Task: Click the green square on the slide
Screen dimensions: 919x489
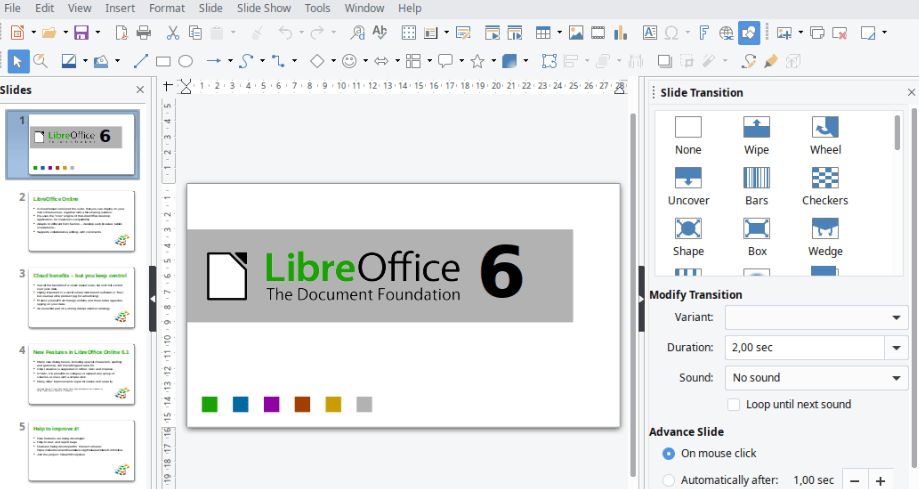Action: (209, 404)
